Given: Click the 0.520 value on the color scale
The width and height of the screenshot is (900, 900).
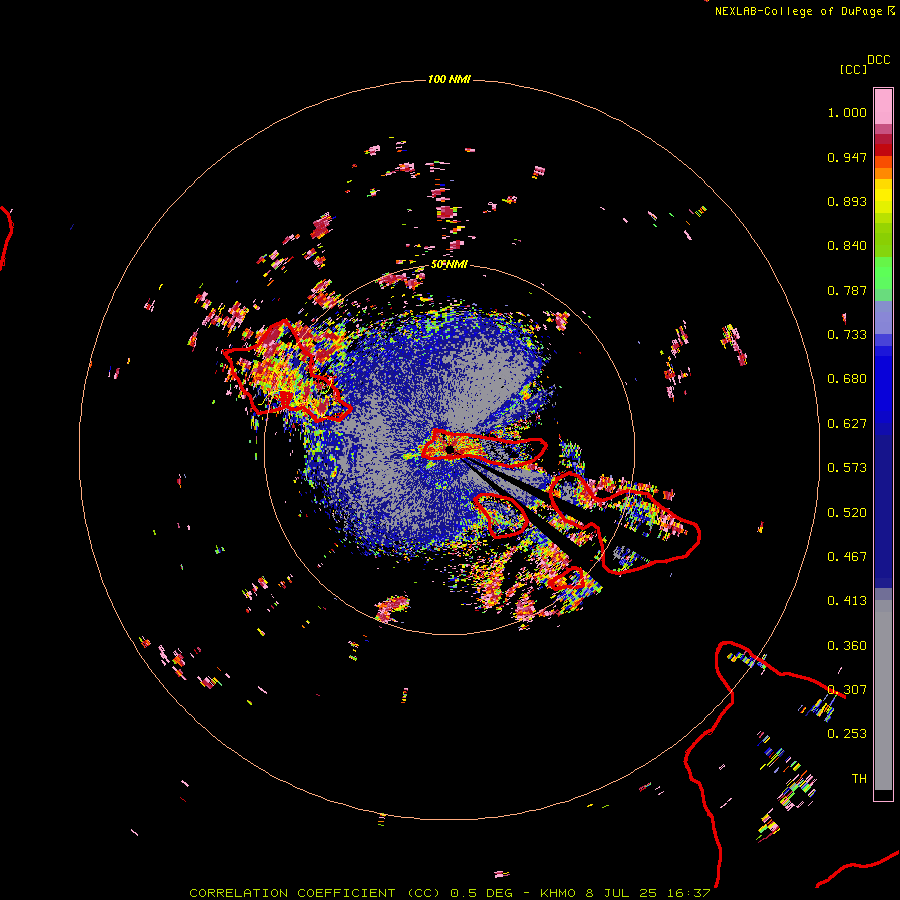Looking at the screenshot, I should [847, 513].
